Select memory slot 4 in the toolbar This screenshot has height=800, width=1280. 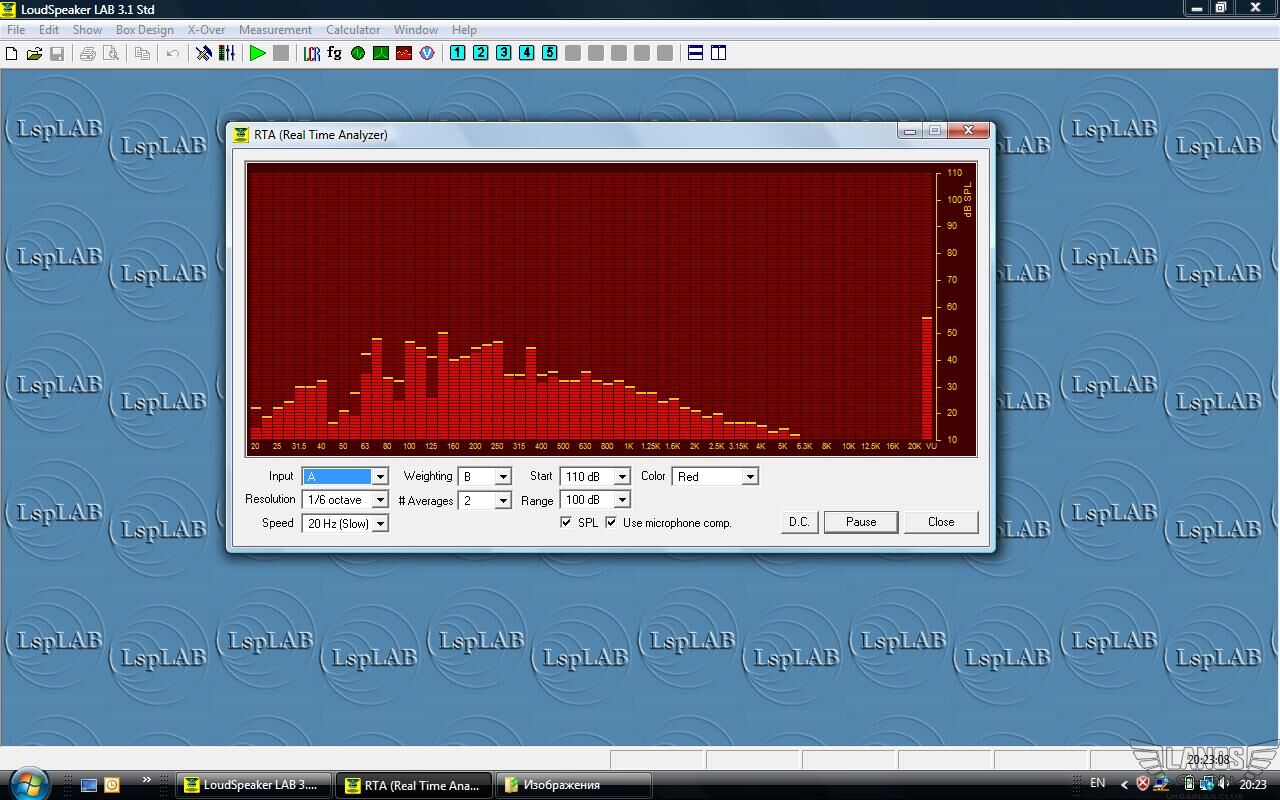pos(527,53)
